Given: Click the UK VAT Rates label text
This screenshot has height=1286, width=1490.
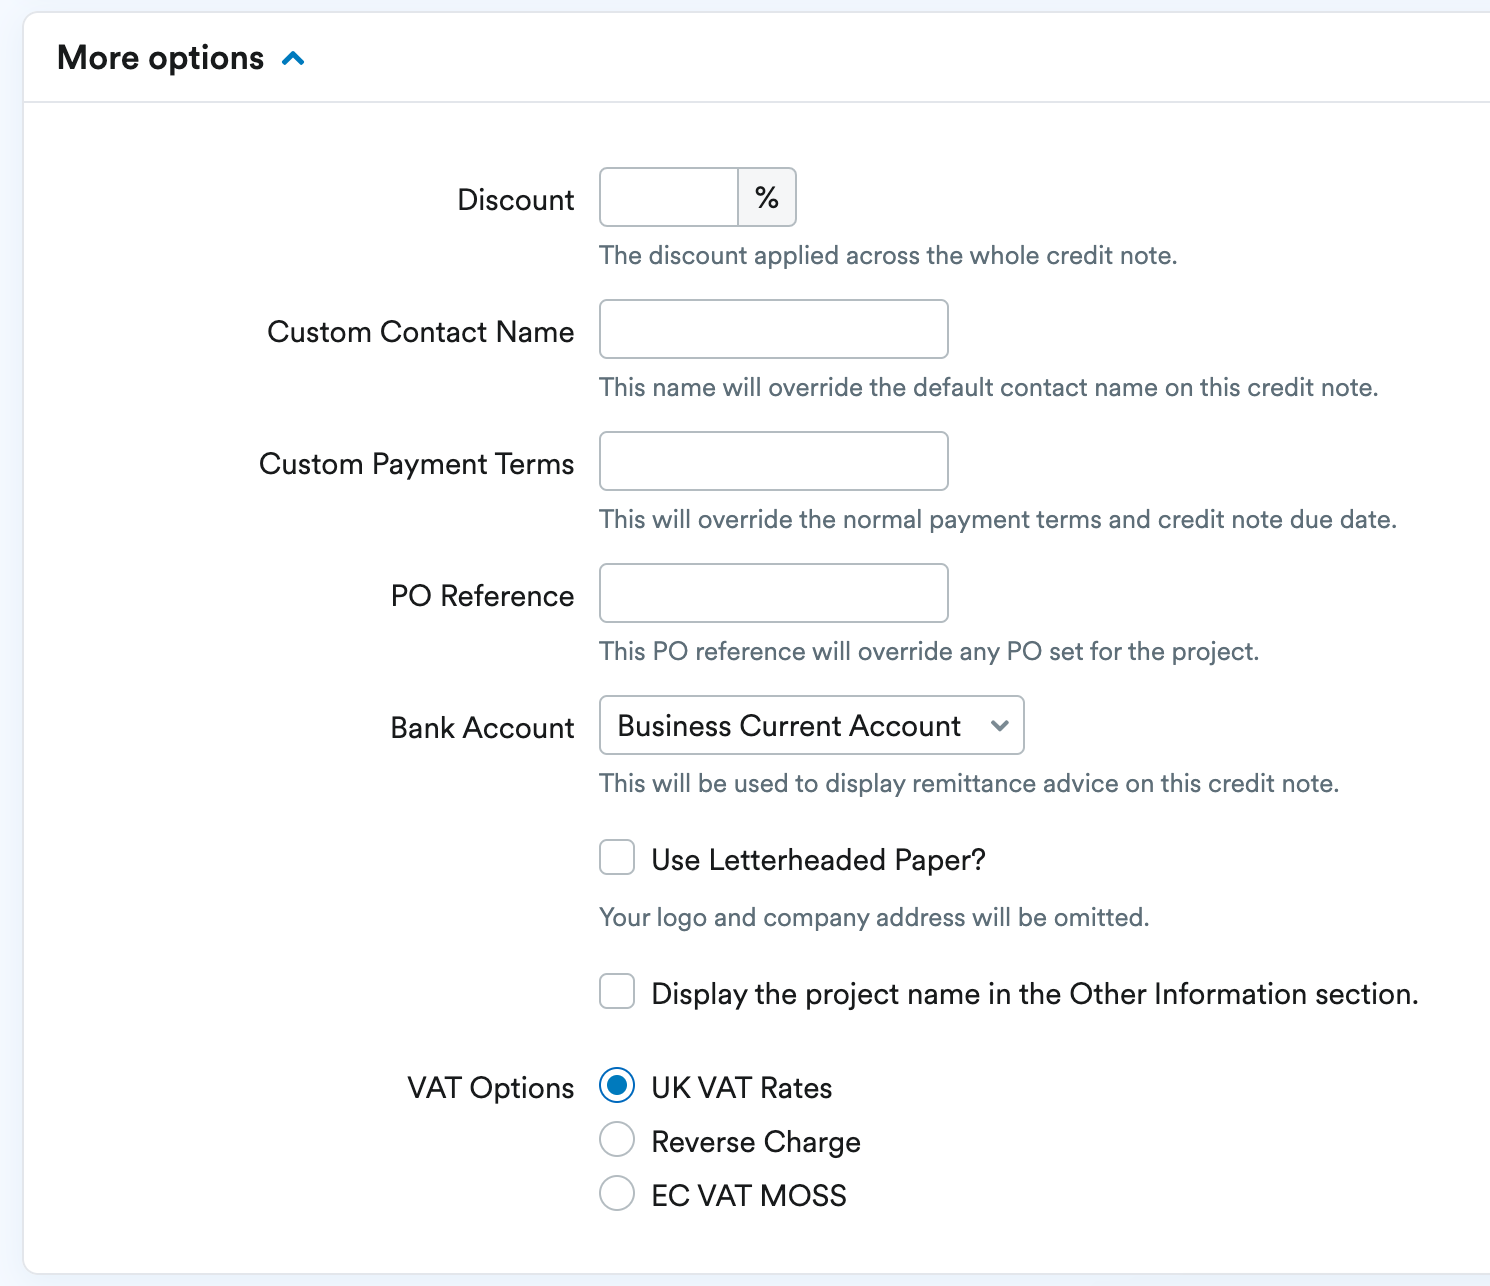Looking at the screenshot, I should (x=742, y=1088).
